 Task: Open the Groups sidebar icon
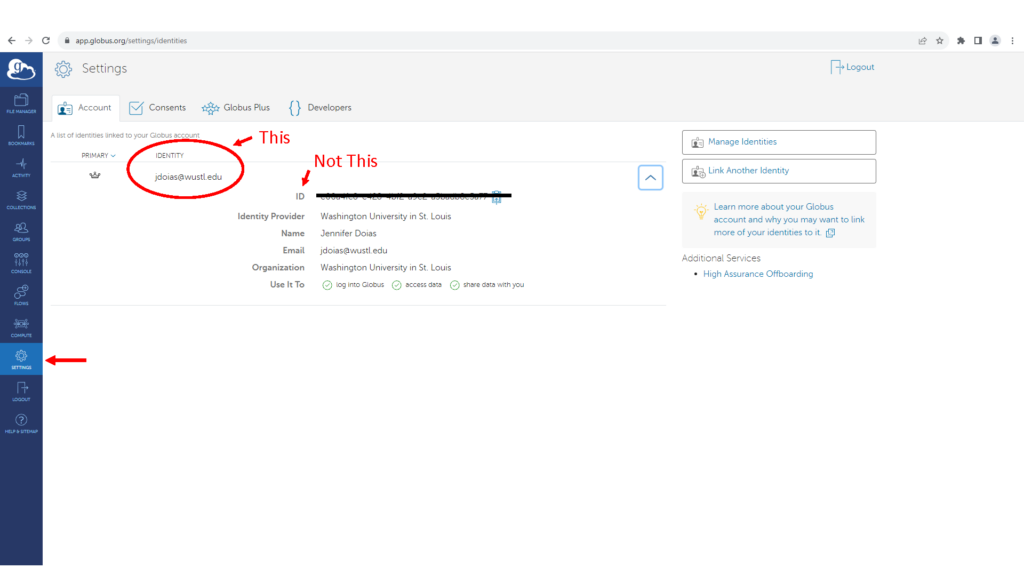pos(21,231)
